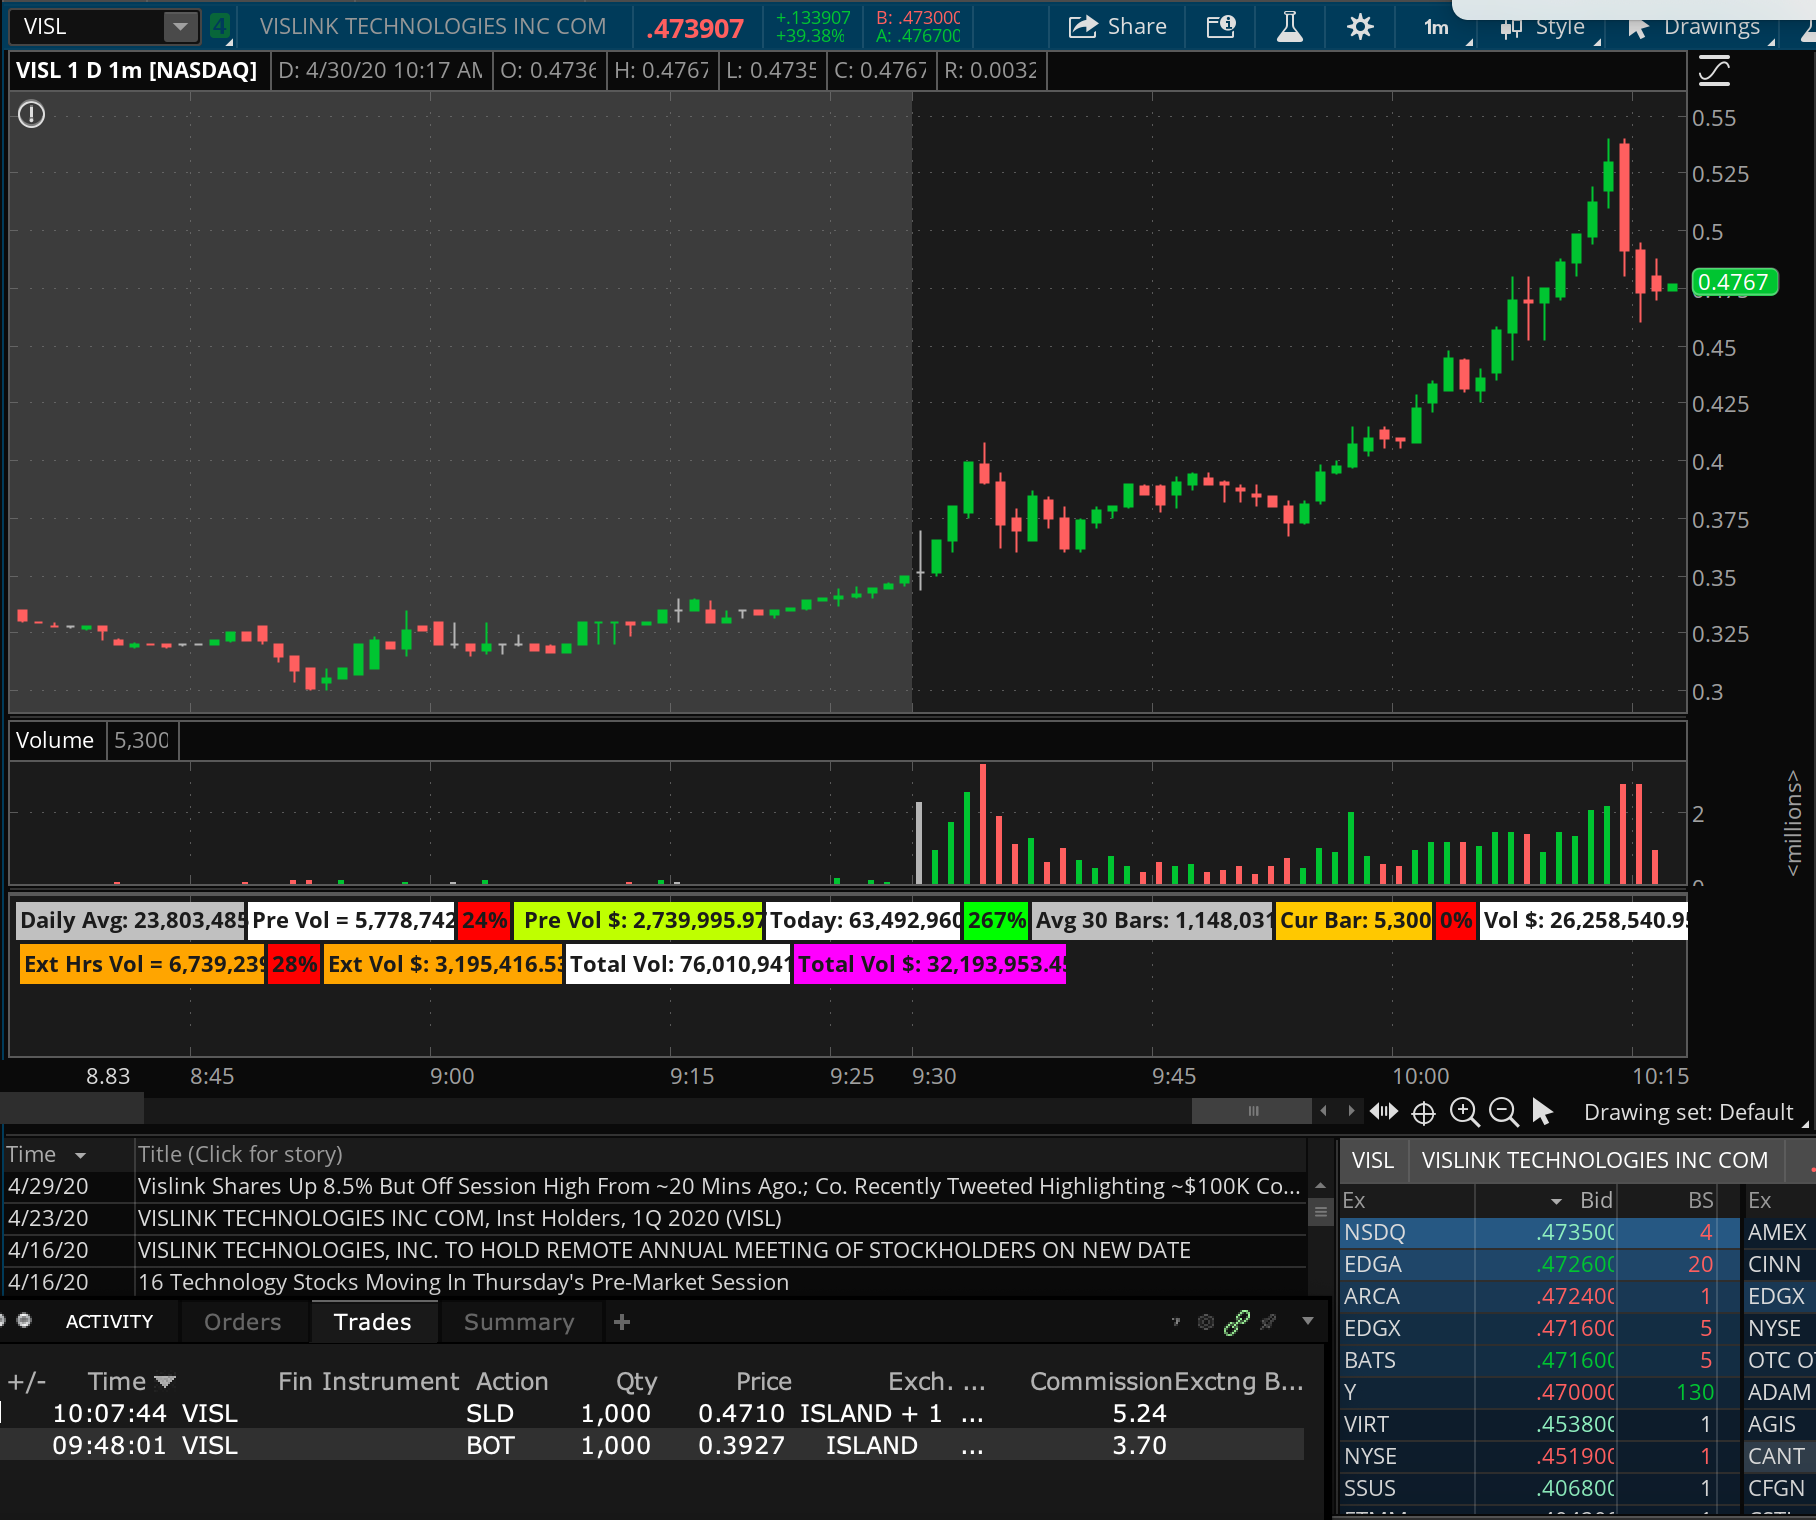Click the zoom in magnifier icon

[1464, 1112]
